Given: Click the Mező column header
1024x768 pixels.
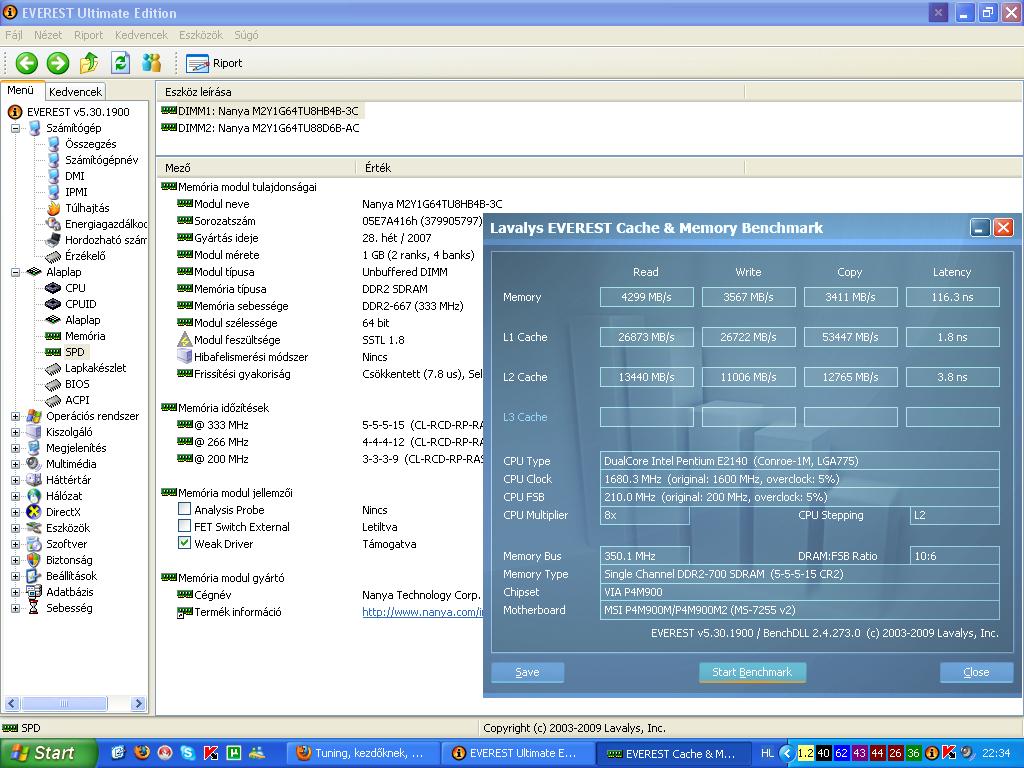Looking at the screenshot, I should 257,168.
